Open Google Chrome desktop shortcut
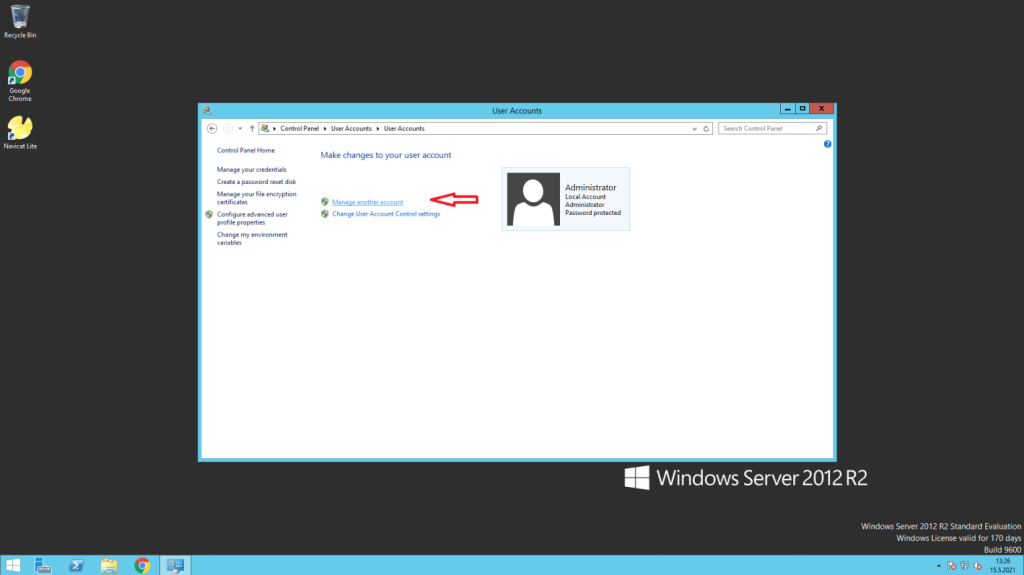Viewport: 1024px width, 575px height. [x=20, y=81]
